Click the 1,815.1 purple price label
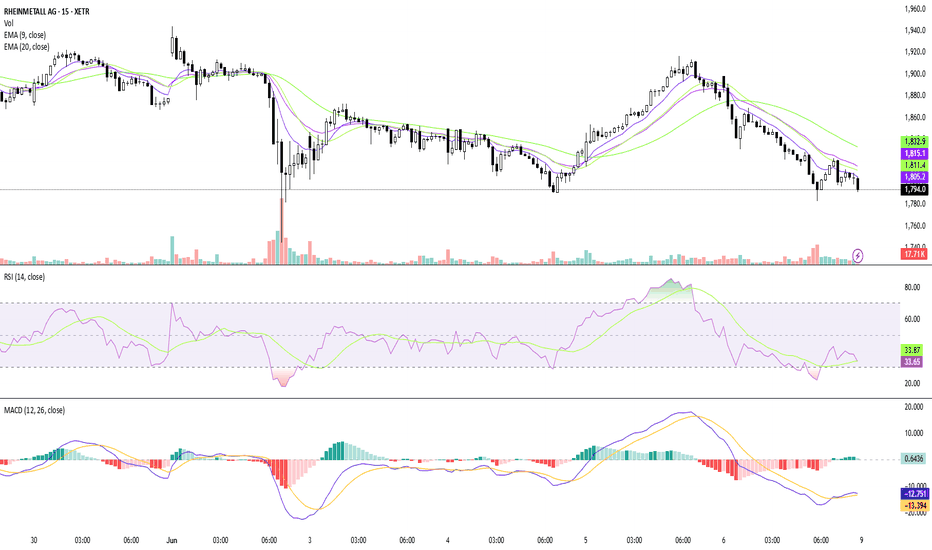This screenshot has height=550, width=932. (x=915, y=153)
